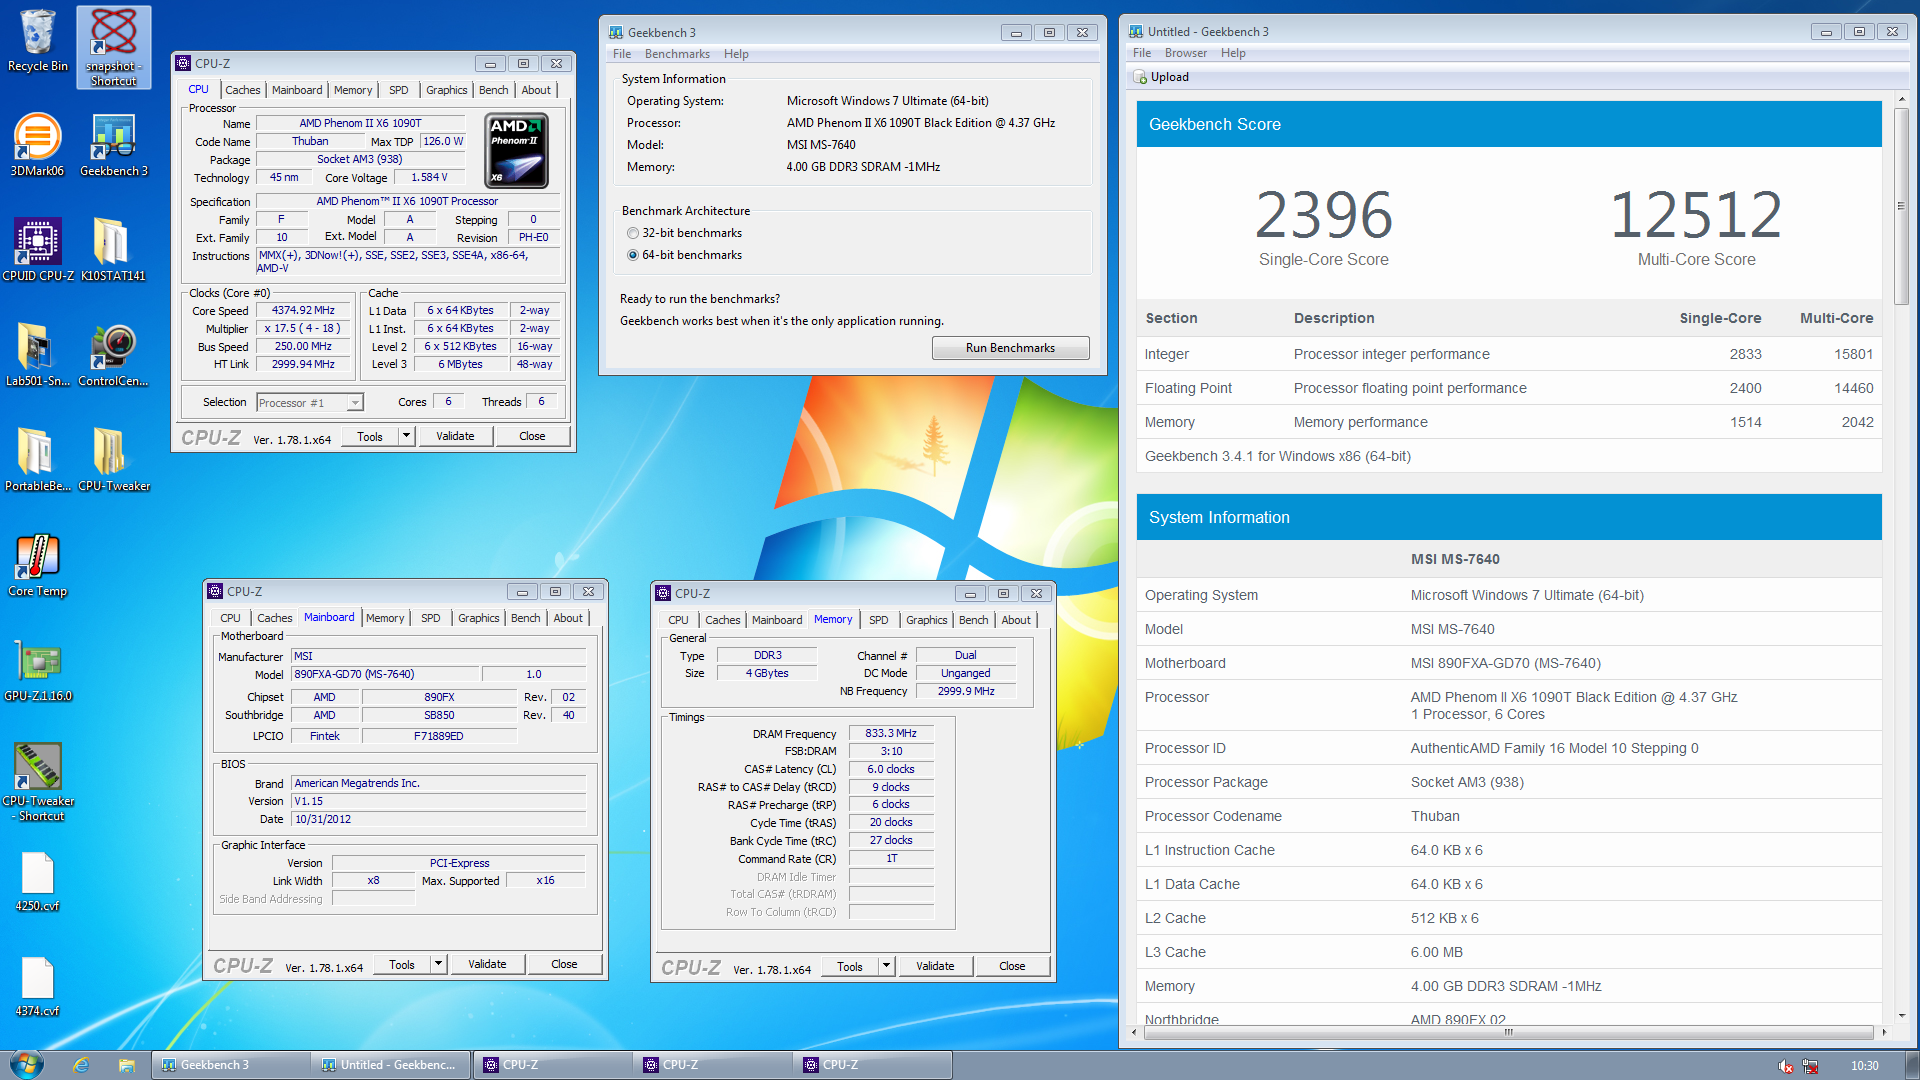The width and height of the screenshot is (1920, 1080).
Task: Select 32-bit benchmarks option
Action: tap(633, 233)
